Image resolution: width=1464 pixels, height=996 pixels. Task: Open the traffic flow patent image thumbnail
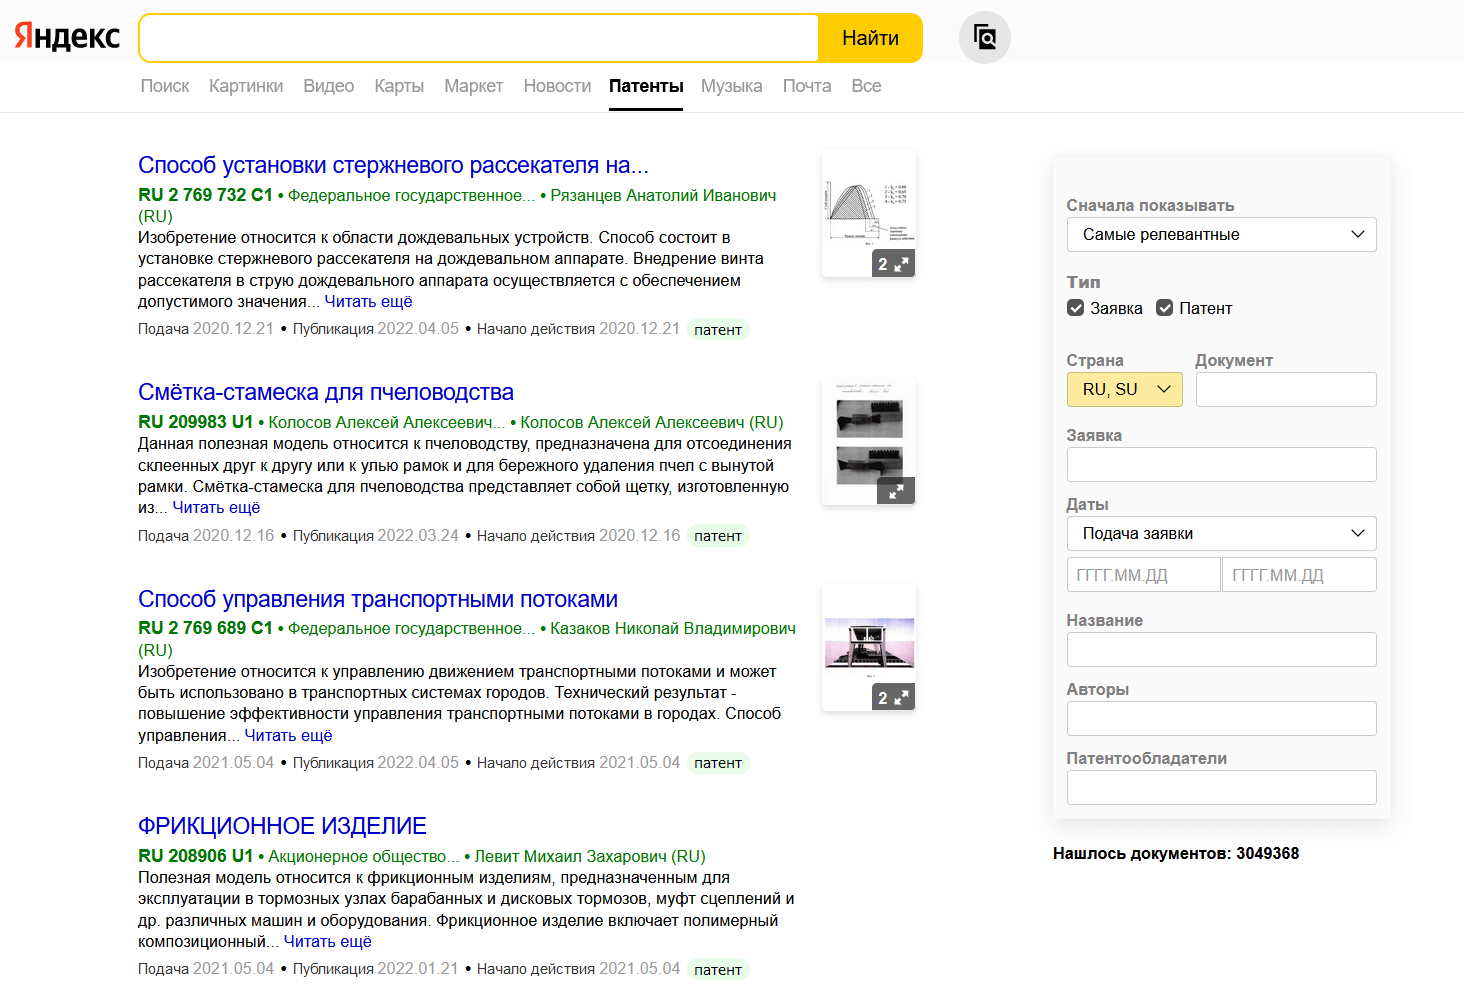[869, 647]
